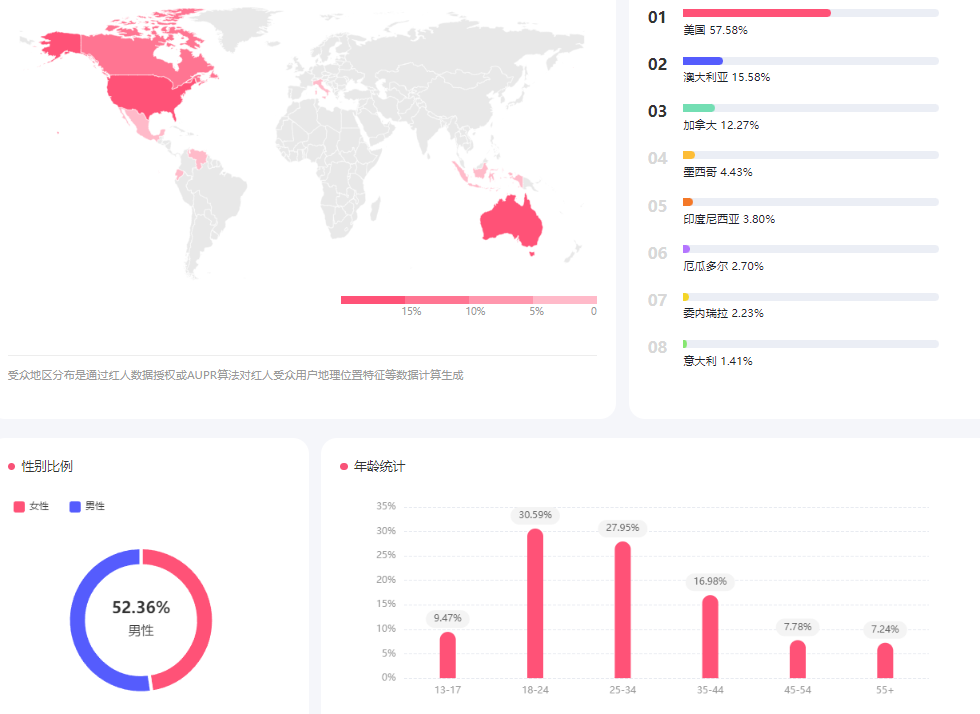Click the 55+ age bar

point(885,660)
